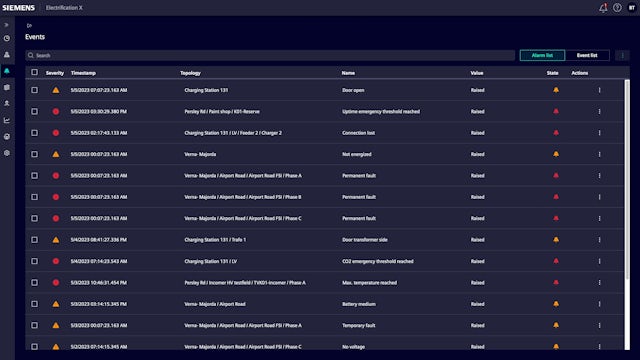The height and width of the screenshot is (360, 640).
Task: Open actions menu for Connection lost row
Action: [599, 133]
